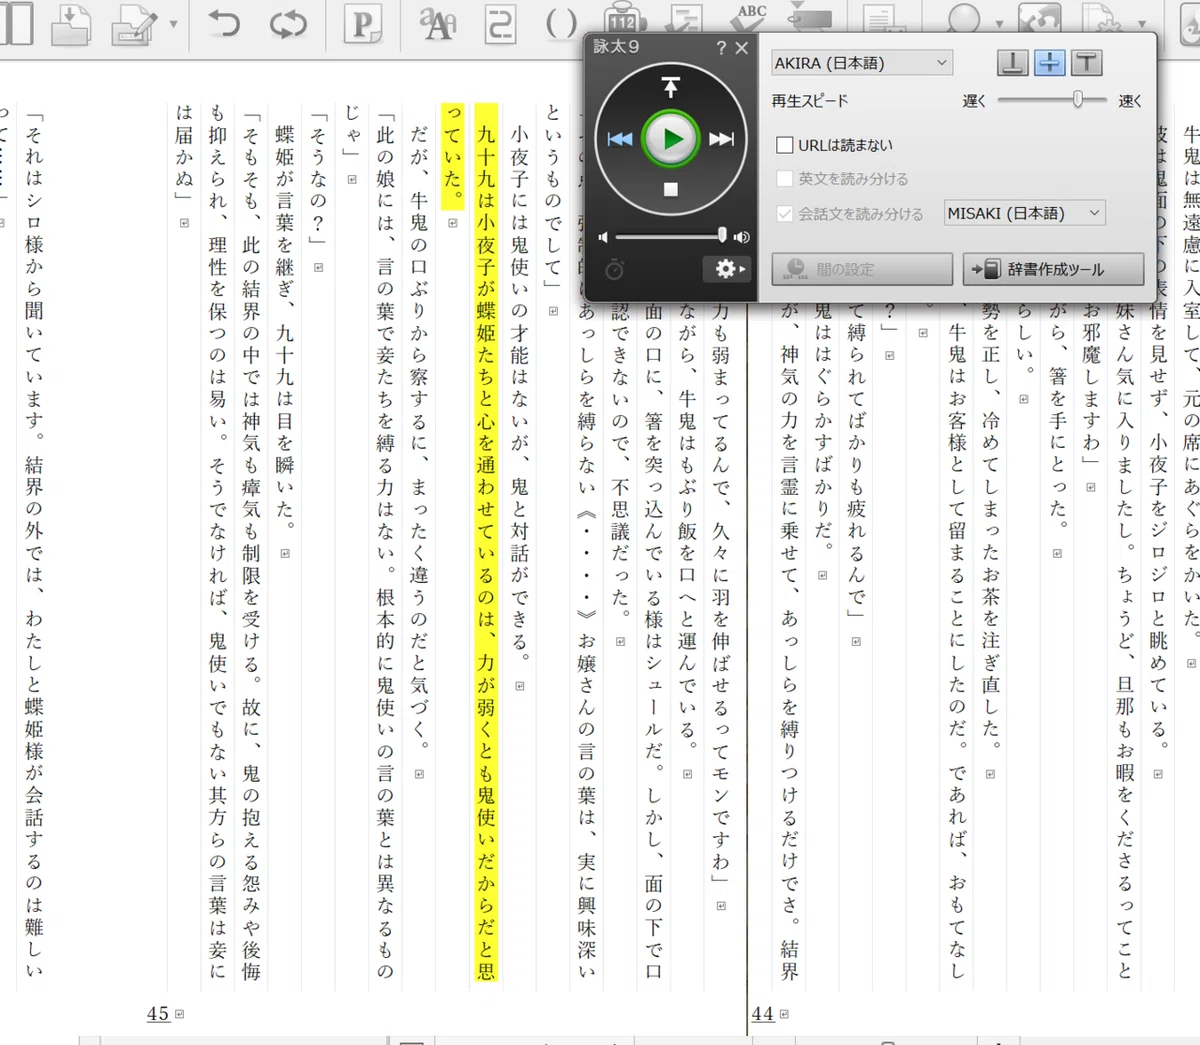Click the line beginning 「そもそも、此の結界の中では
The width and height of the screenshot is (1200, 1045).
pyautogui.click(x=251, y=546)
